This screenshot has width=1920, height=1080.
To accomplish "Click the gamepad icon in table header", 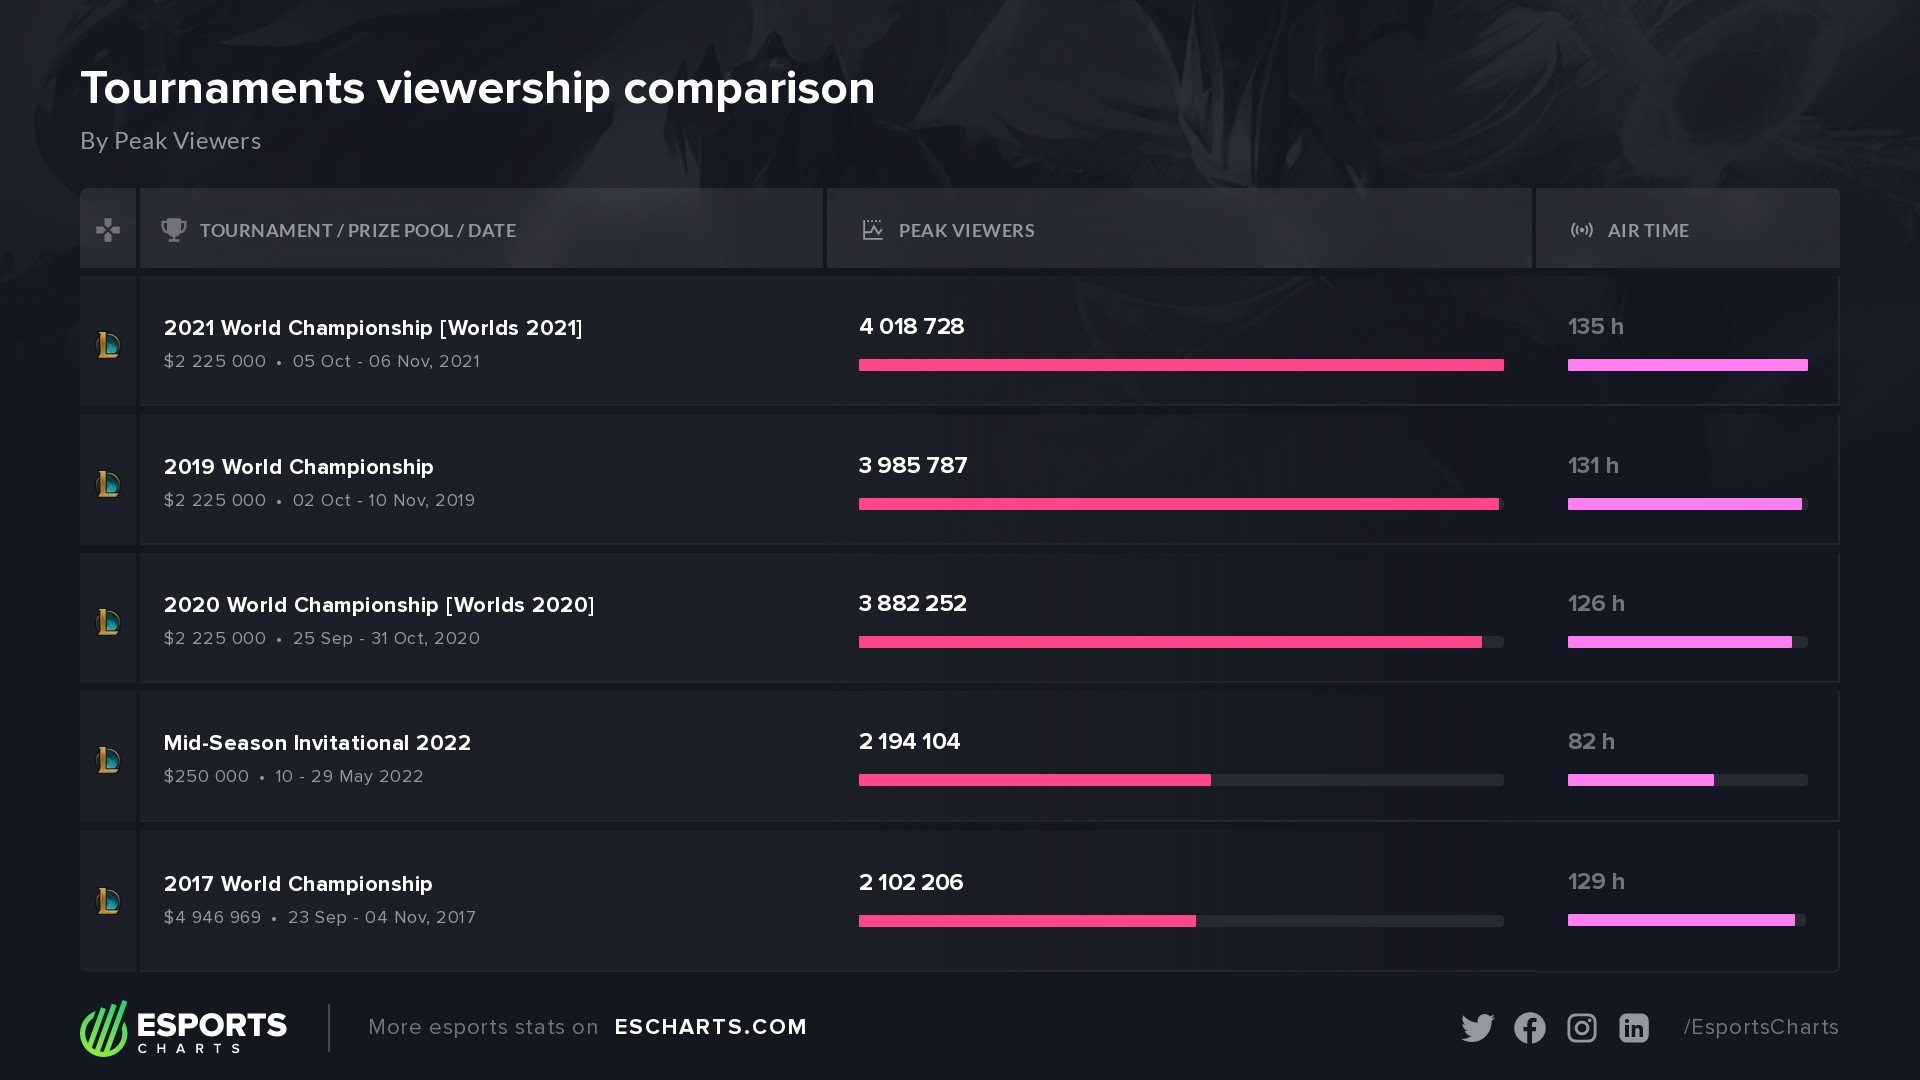I will [108, 230].
